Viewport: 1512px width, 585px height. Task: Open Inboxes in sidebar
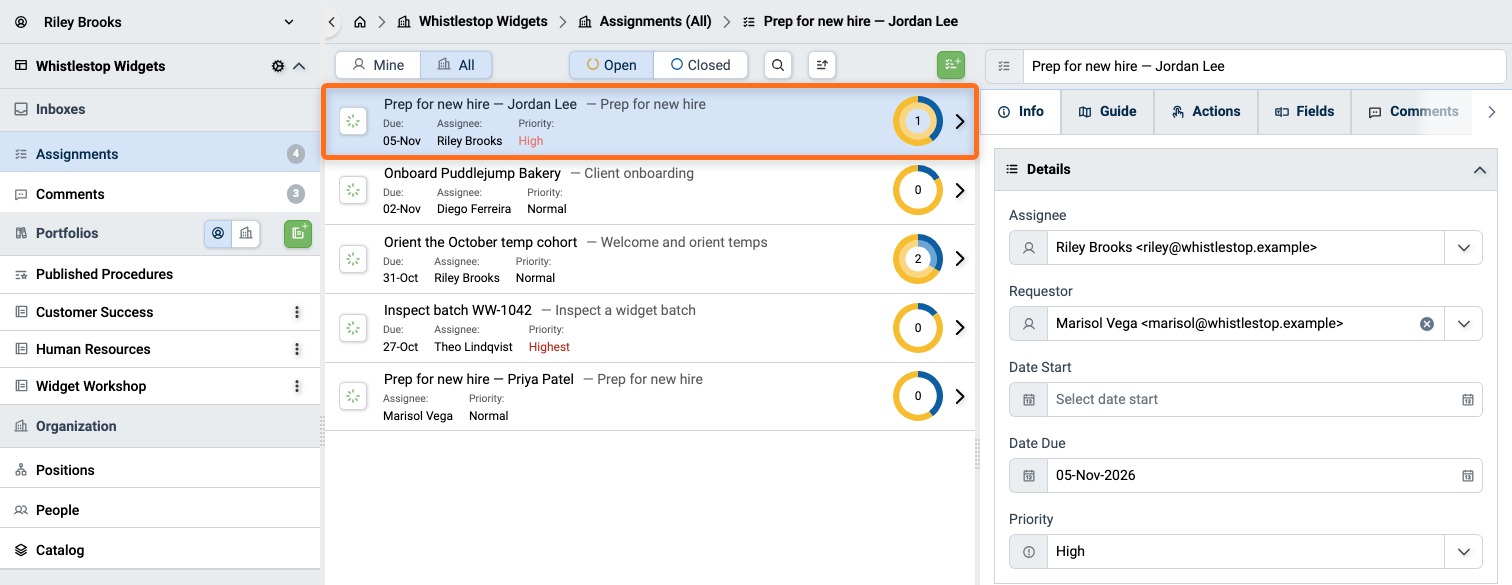[160, 109]
